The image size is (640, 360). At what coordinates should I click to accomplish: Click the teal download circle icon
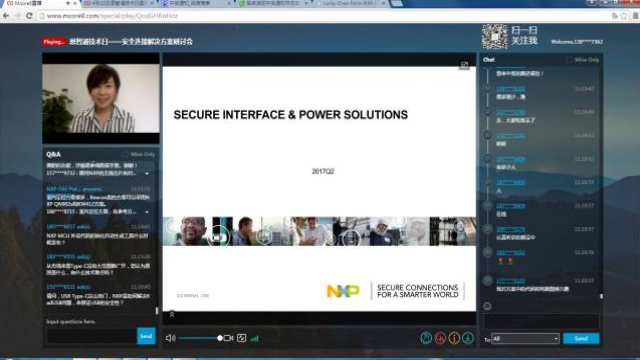(468, 338)
